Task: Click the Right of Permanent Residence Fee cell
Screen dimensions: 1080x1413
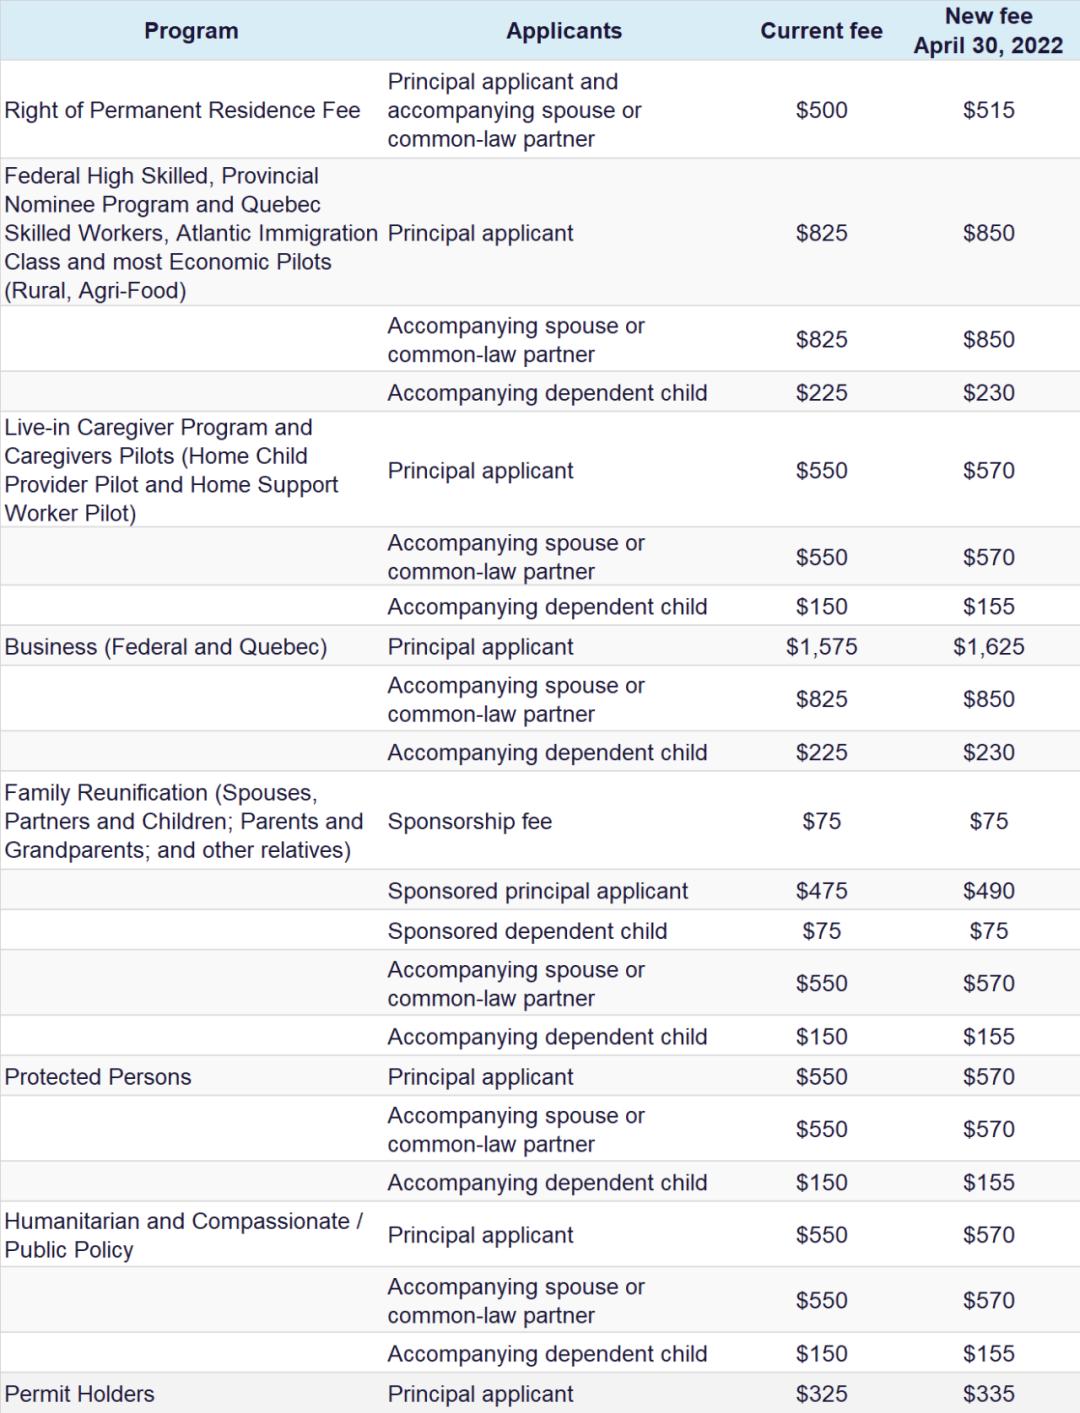Action: coord(182,110)
